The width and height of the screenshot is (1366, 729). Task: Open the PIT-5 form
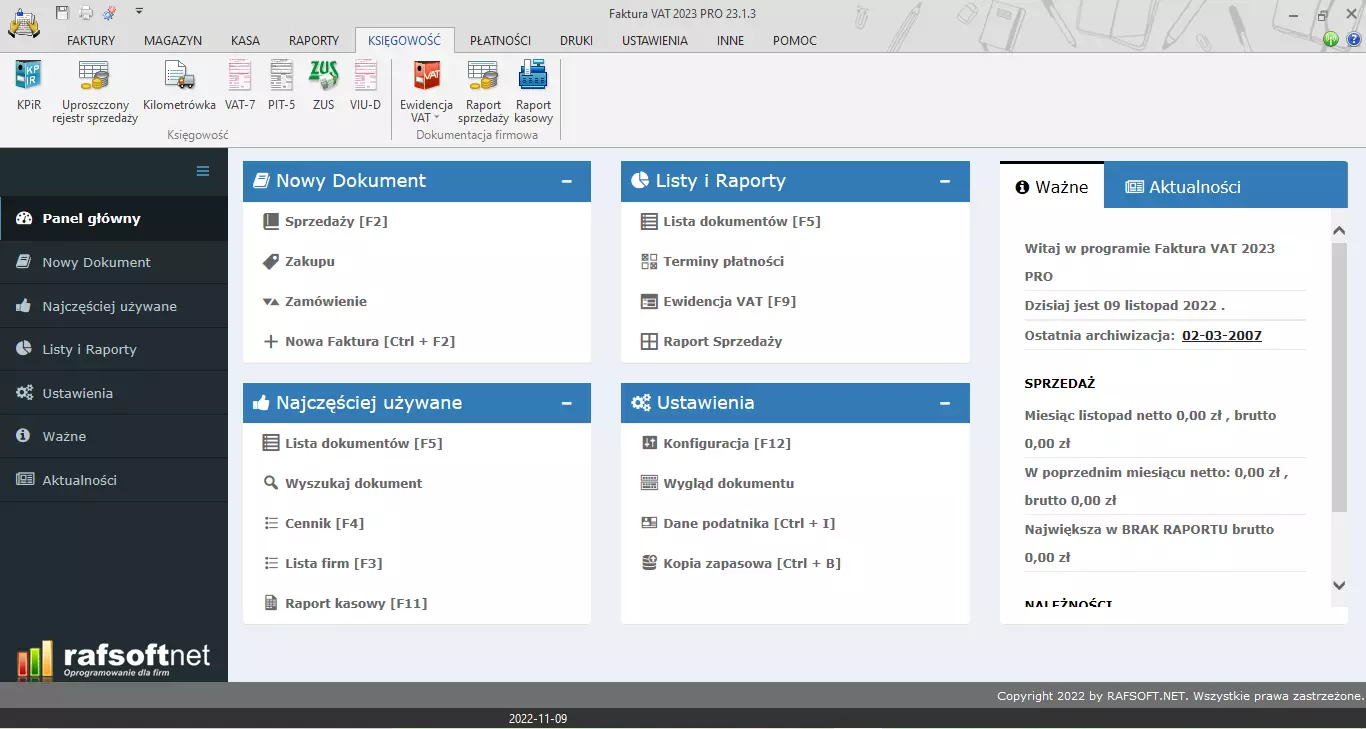click(281, 86)
